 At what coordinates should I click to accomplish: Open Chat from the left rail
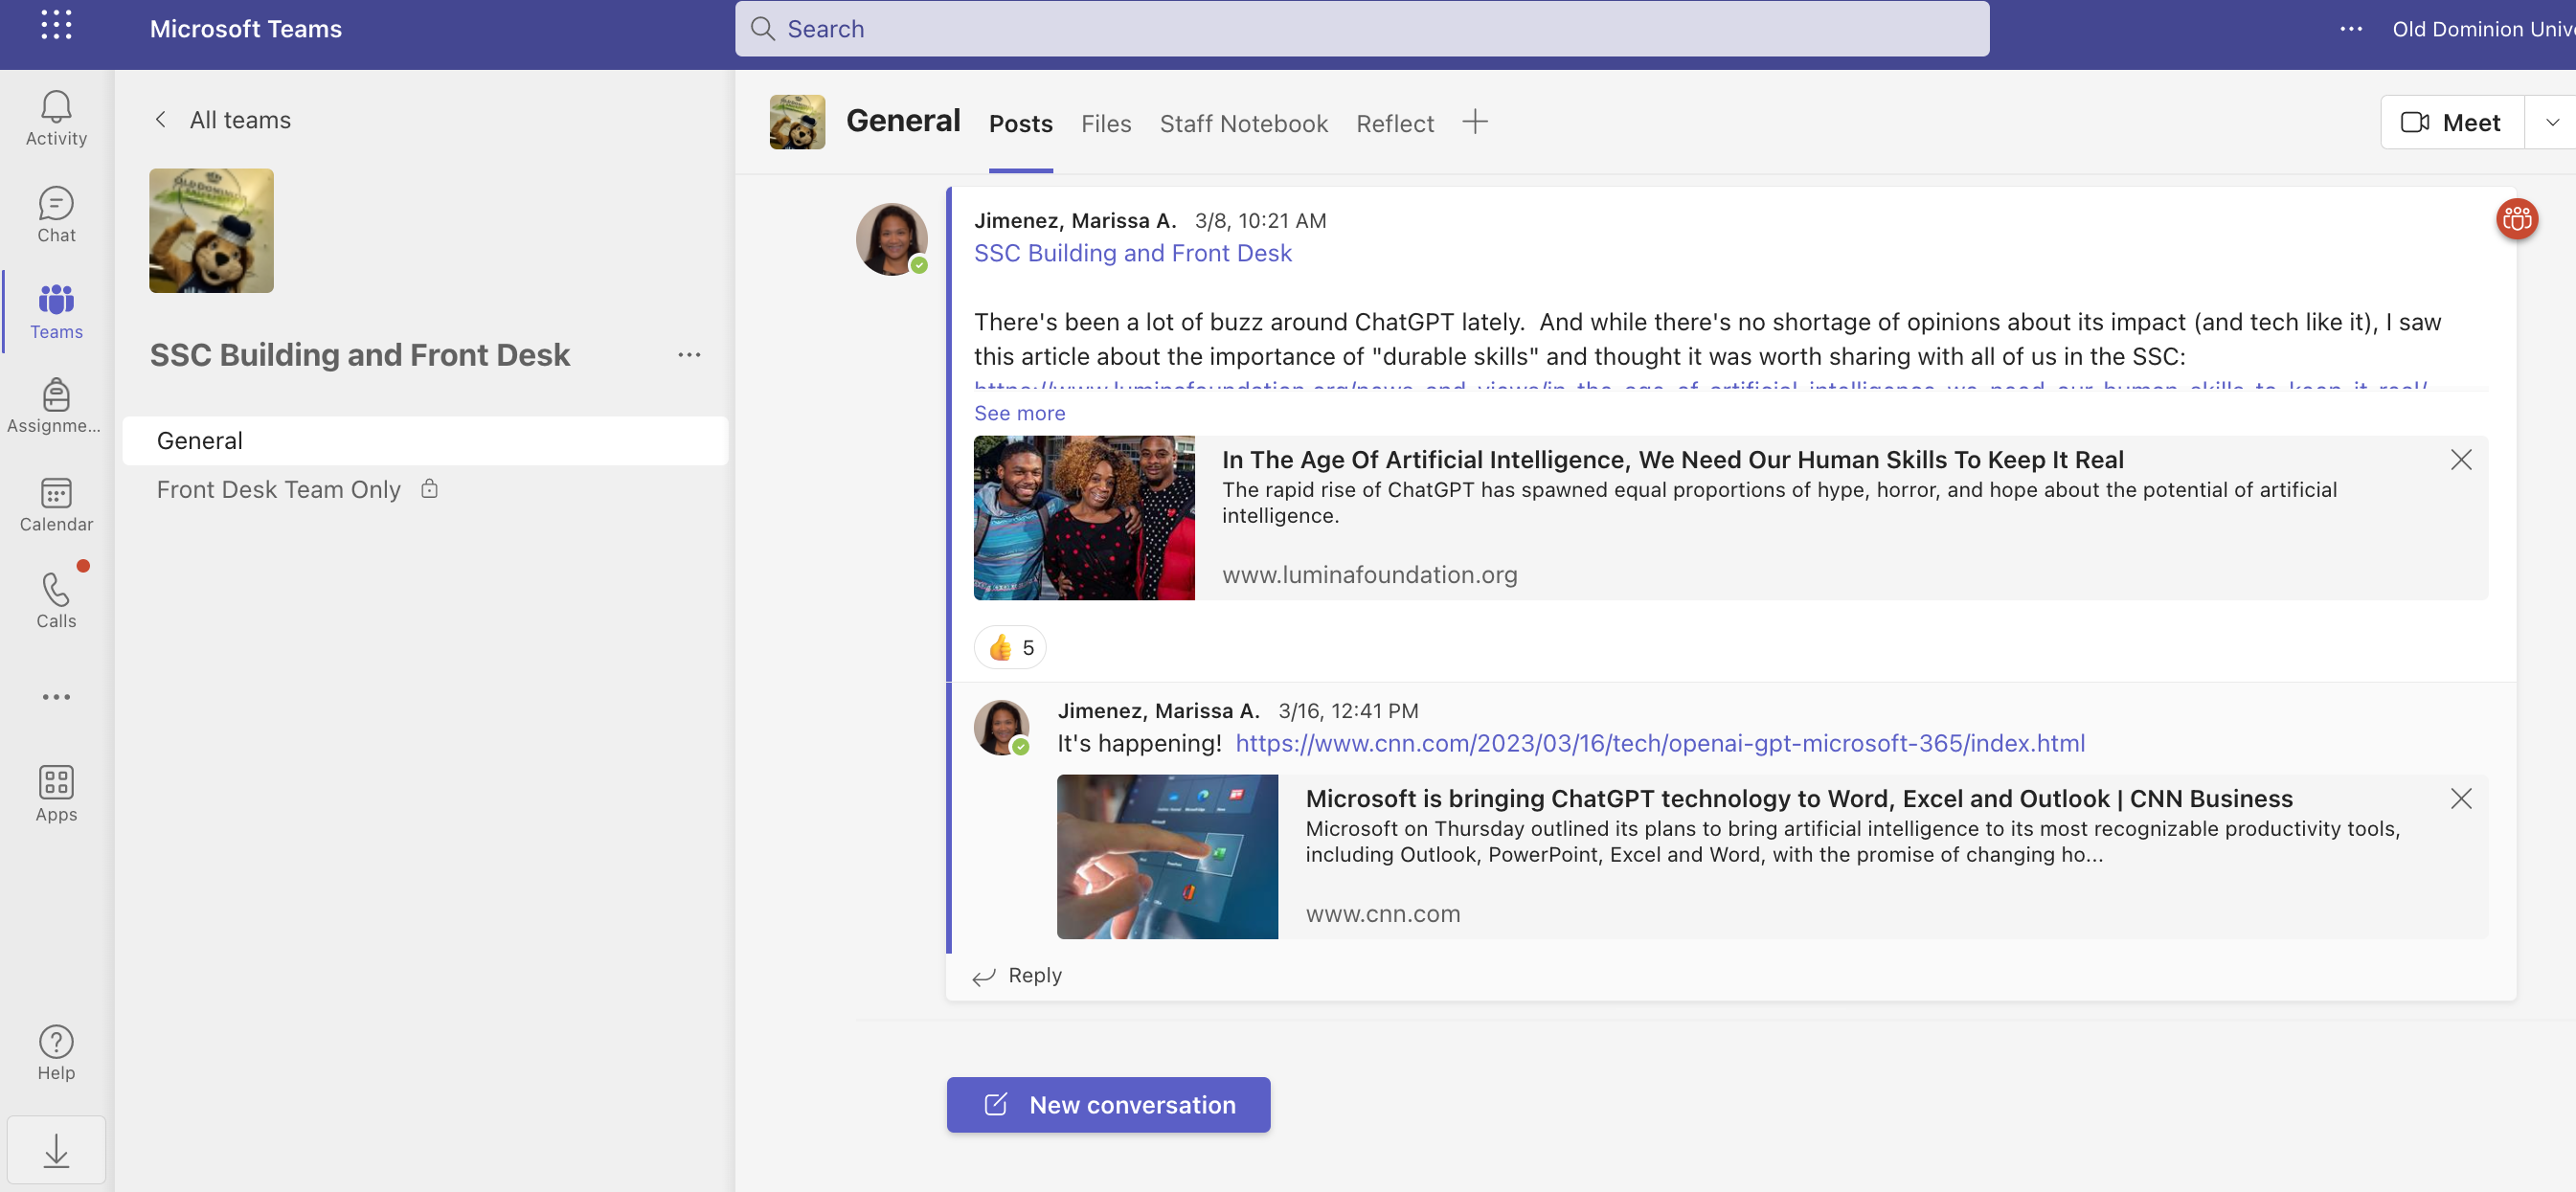(56, 215)
